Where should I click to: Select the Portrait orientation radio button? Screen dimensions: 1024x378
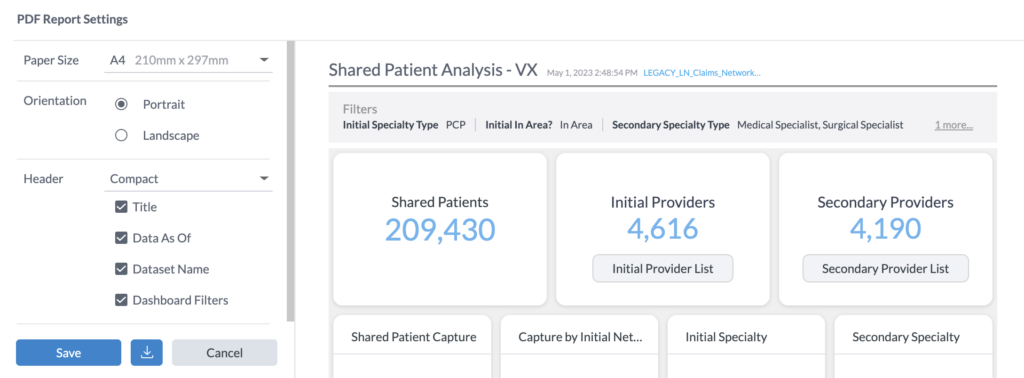click(x=121, y=104)
